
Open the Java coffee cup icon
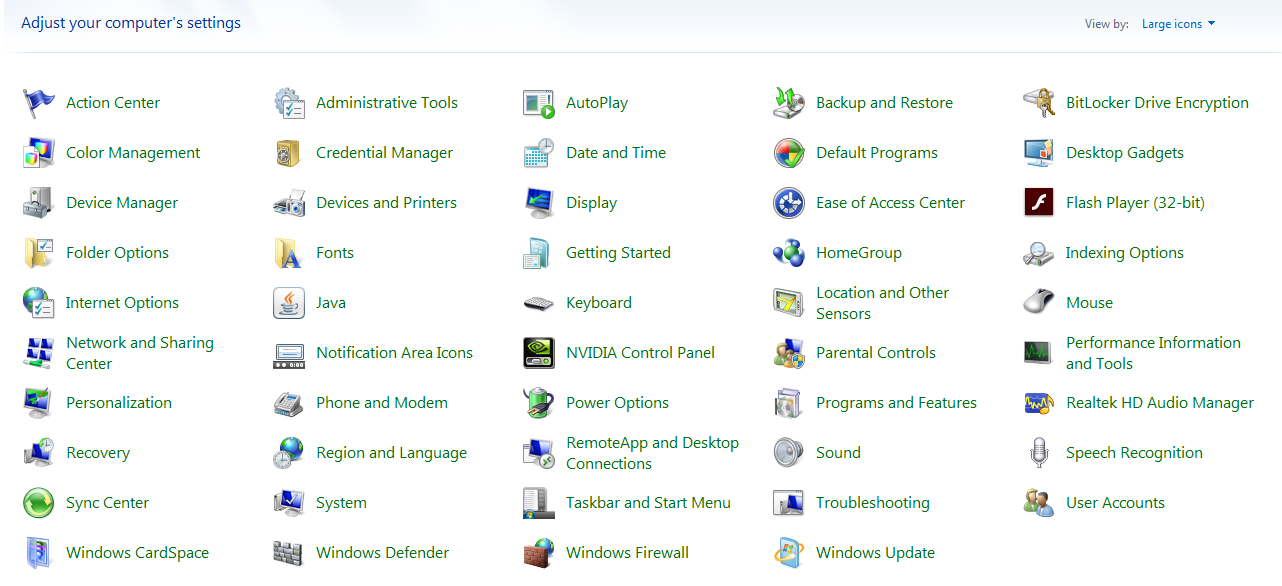click(289, 303)
